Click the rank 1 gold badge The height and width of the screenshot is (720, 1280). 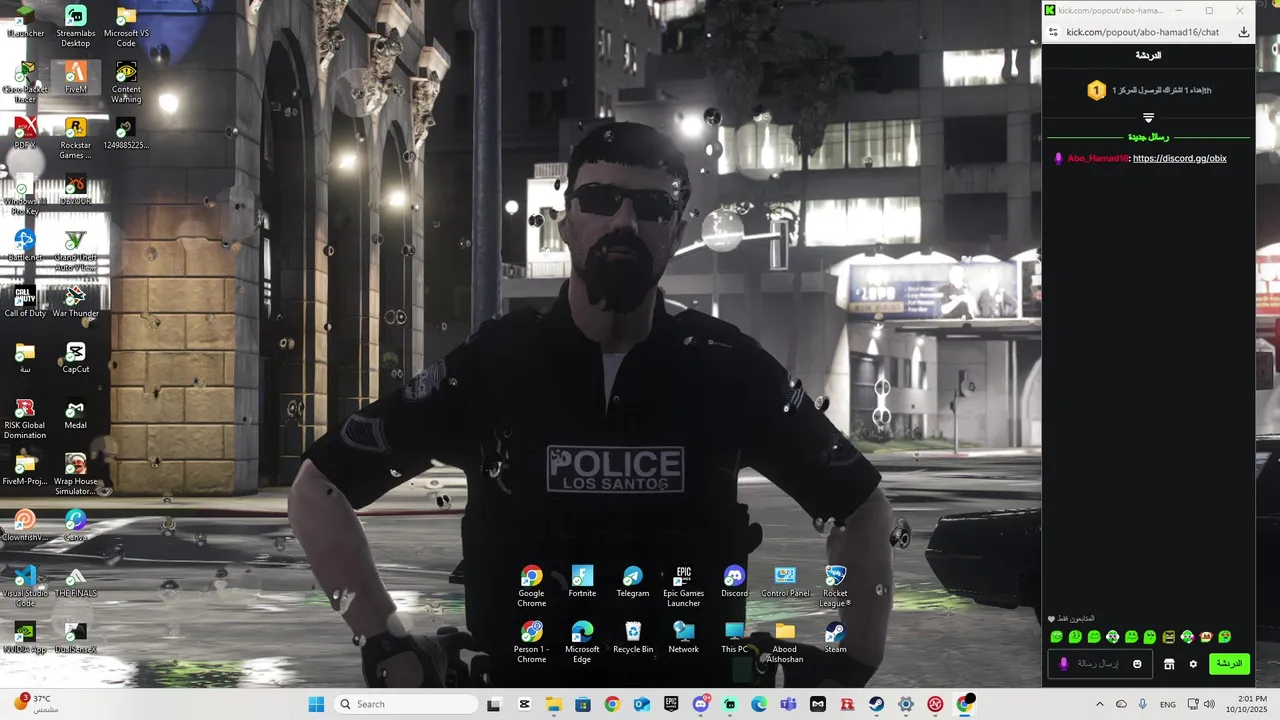point(1096,90)
